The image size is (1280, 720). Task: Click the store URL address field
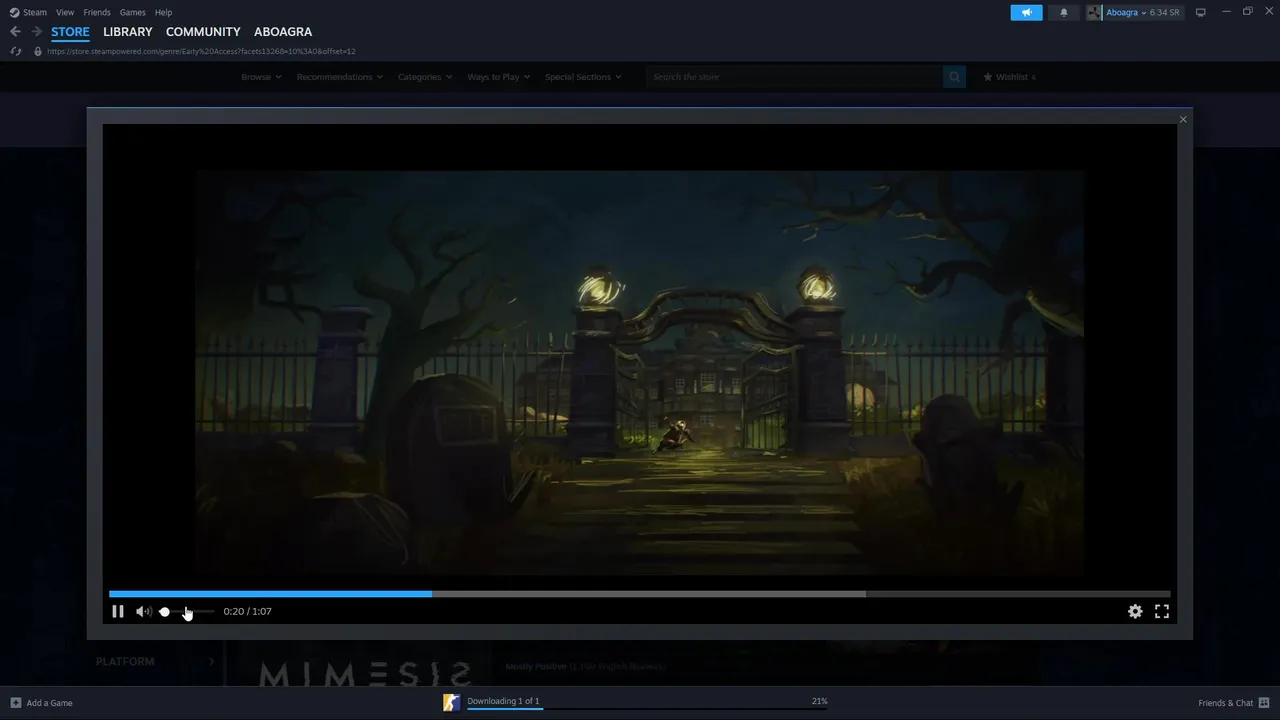click(201, 51)
